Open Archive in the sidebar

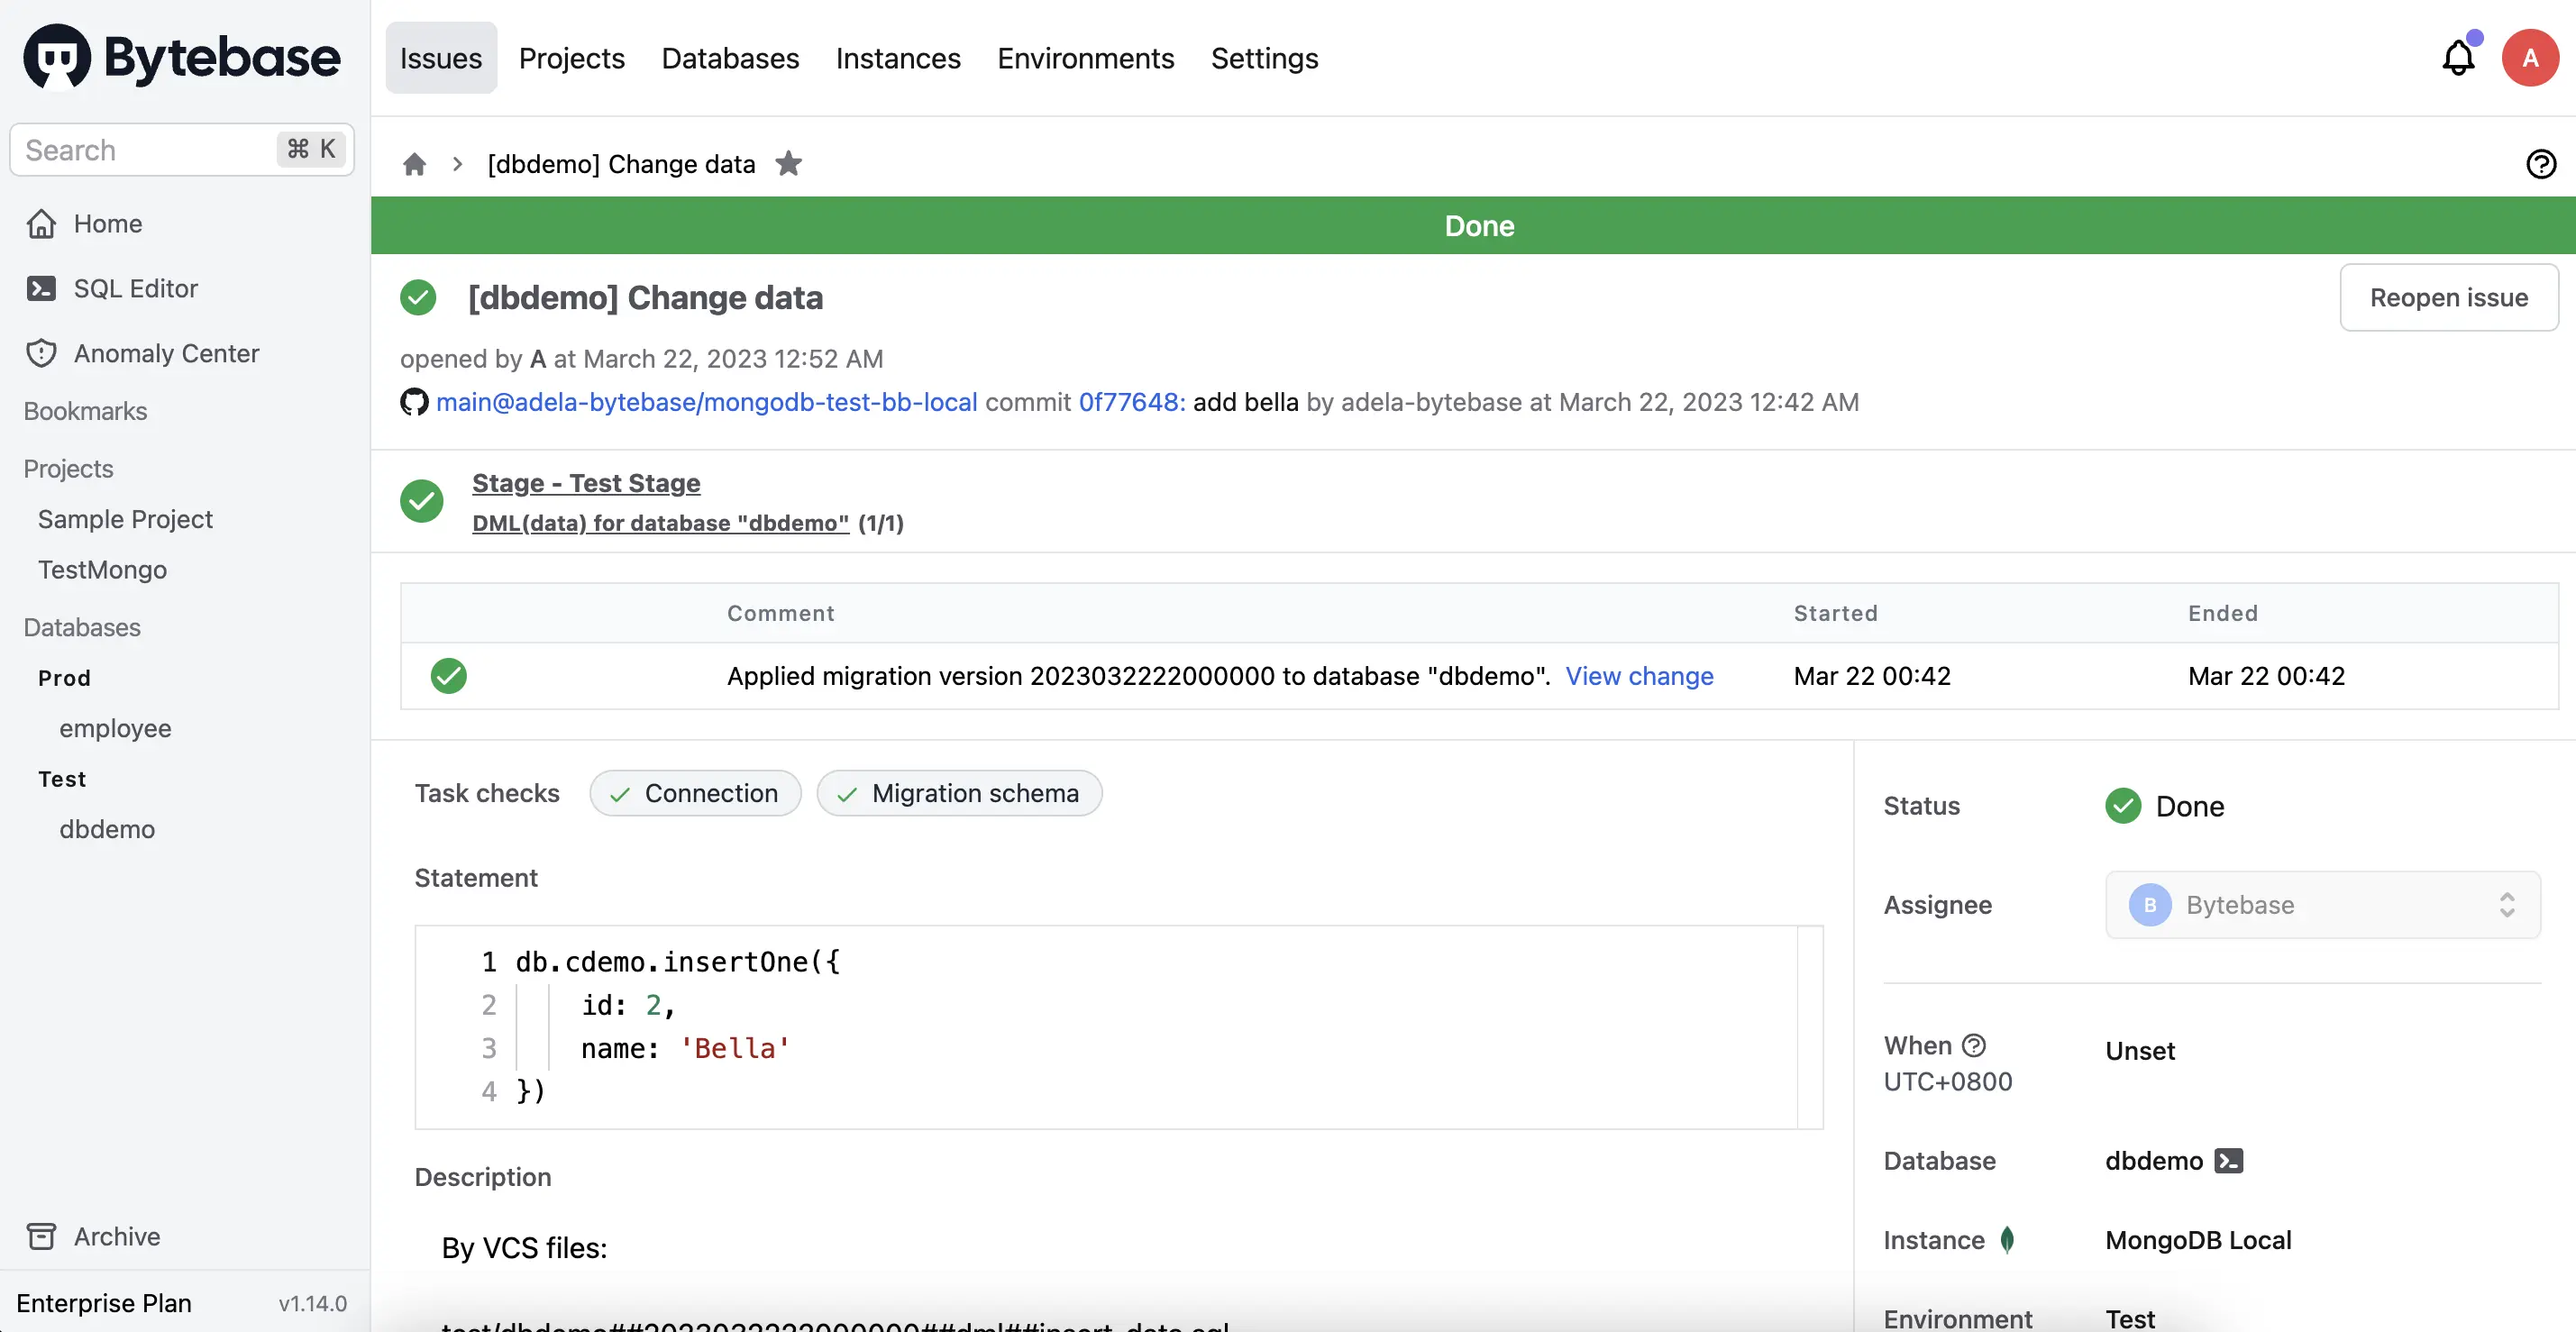click(x=116, y=1236)
